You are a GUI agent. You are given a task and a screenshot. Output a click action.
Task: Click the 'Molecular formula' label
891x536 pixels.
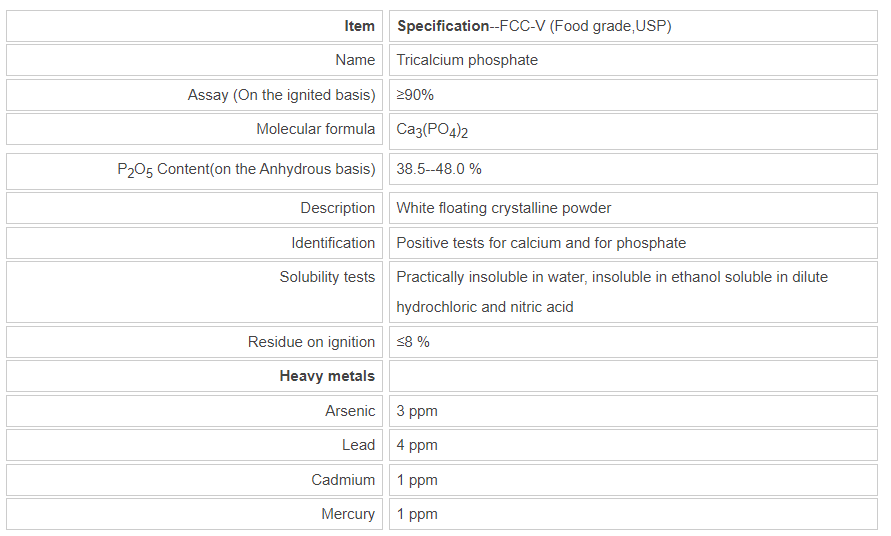pos(315,129)
